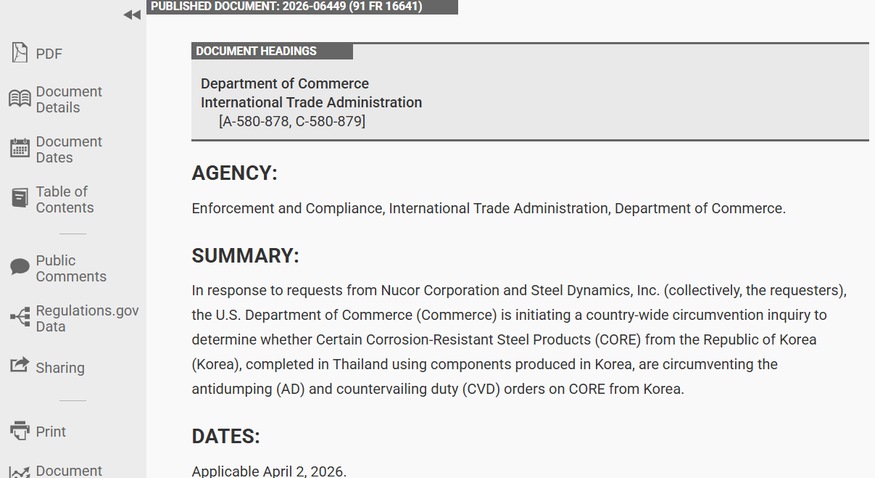
Task: Open Document Details menu item
Action: [69, 99]
